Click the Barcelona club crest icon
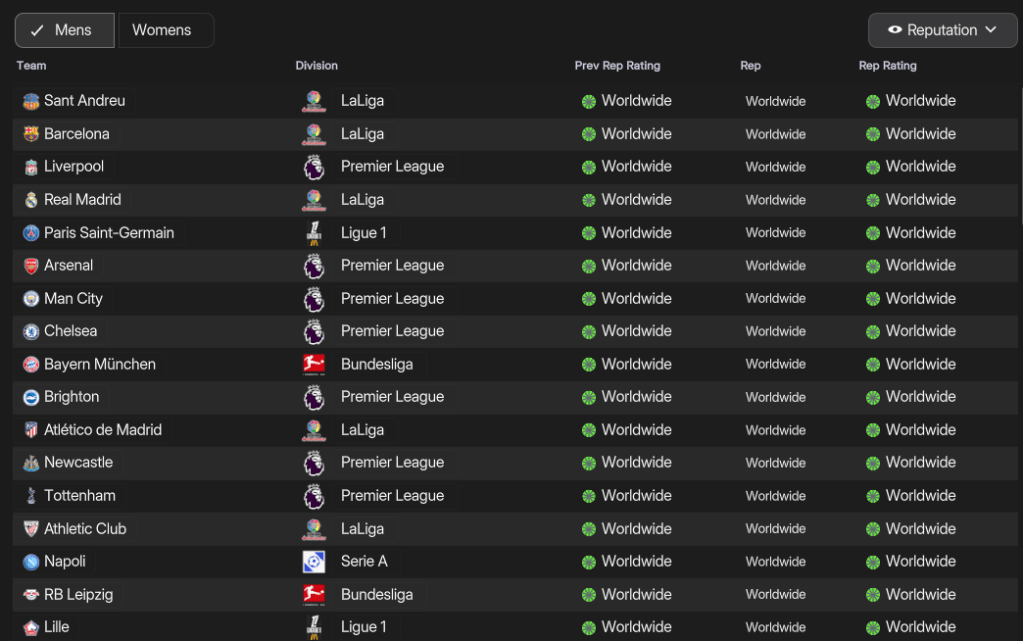Viewport: 1023px width, 641px height. tap(31, 134)
